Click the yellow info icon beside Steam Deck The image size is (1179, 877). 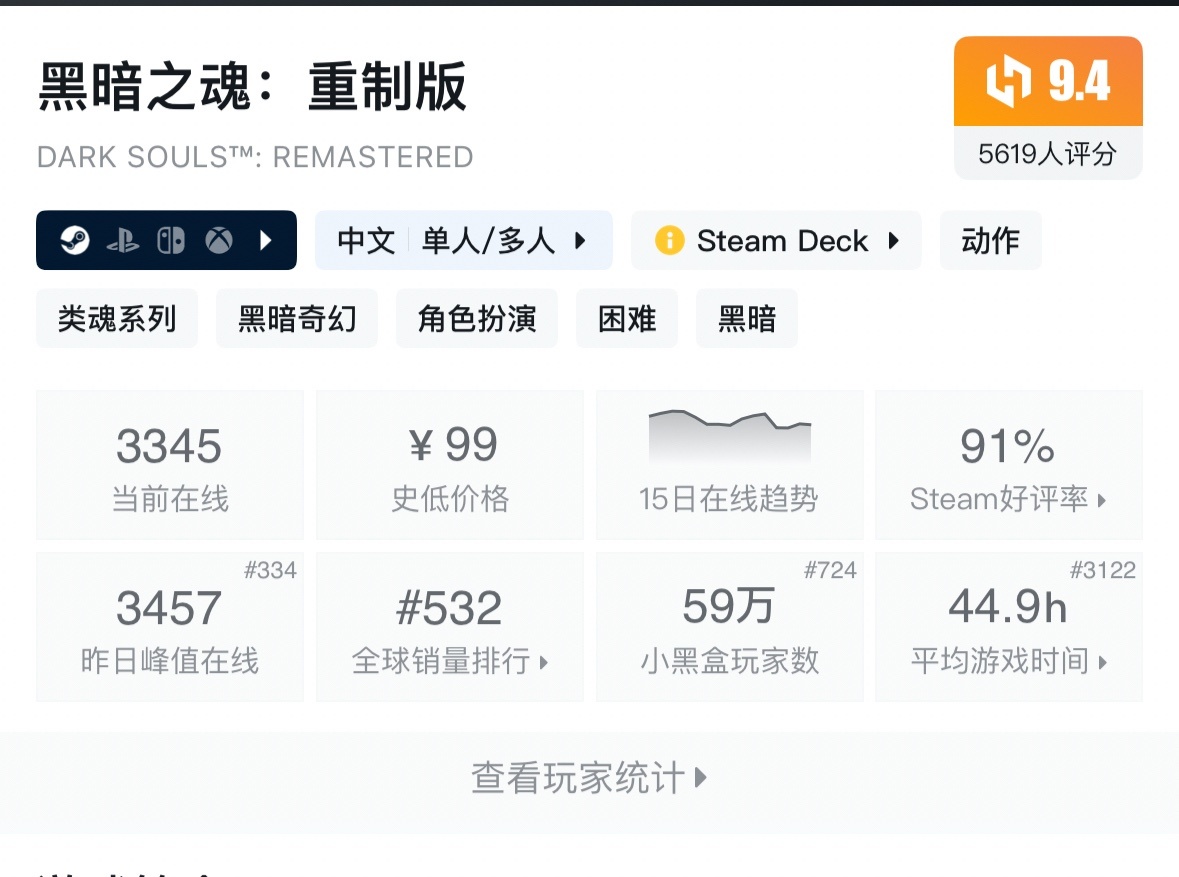click(671, 240)
